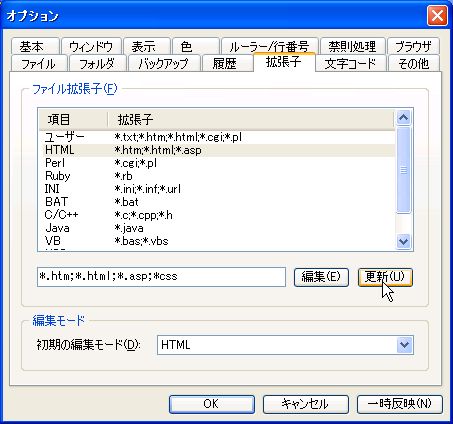Select the C/C++ entry in the list
The image size is (453, 424).
point(217,215)
